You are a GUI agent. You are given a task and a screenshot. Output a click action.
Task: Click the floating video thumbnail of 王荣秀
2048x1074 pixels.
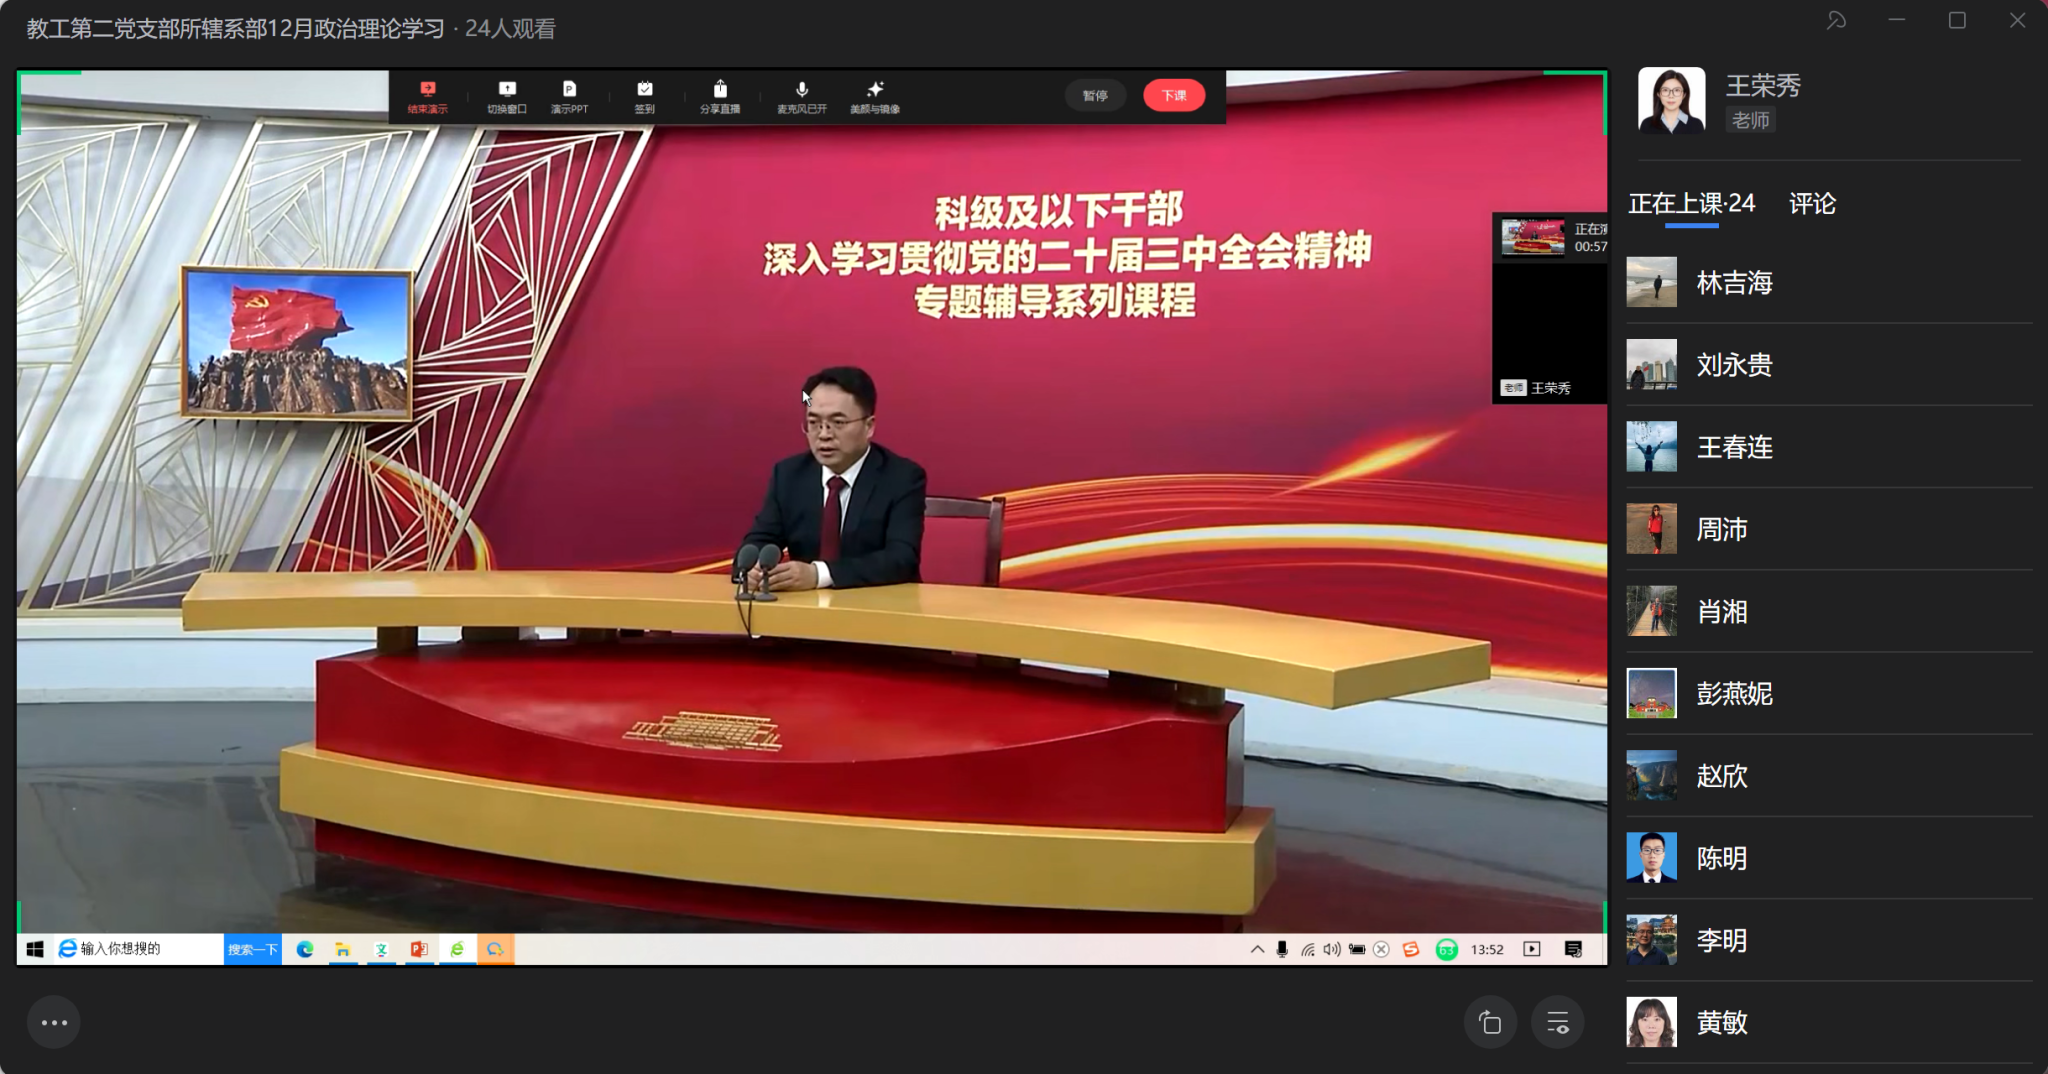tap(1549, 308)
